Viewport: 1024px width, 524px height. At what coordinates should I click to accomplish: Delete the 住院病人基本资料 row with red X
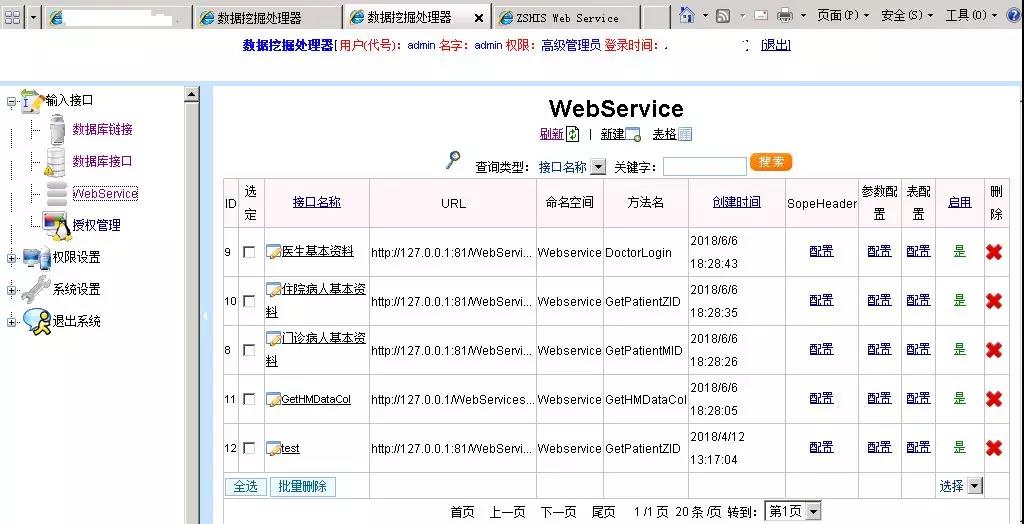coord(994,301)
